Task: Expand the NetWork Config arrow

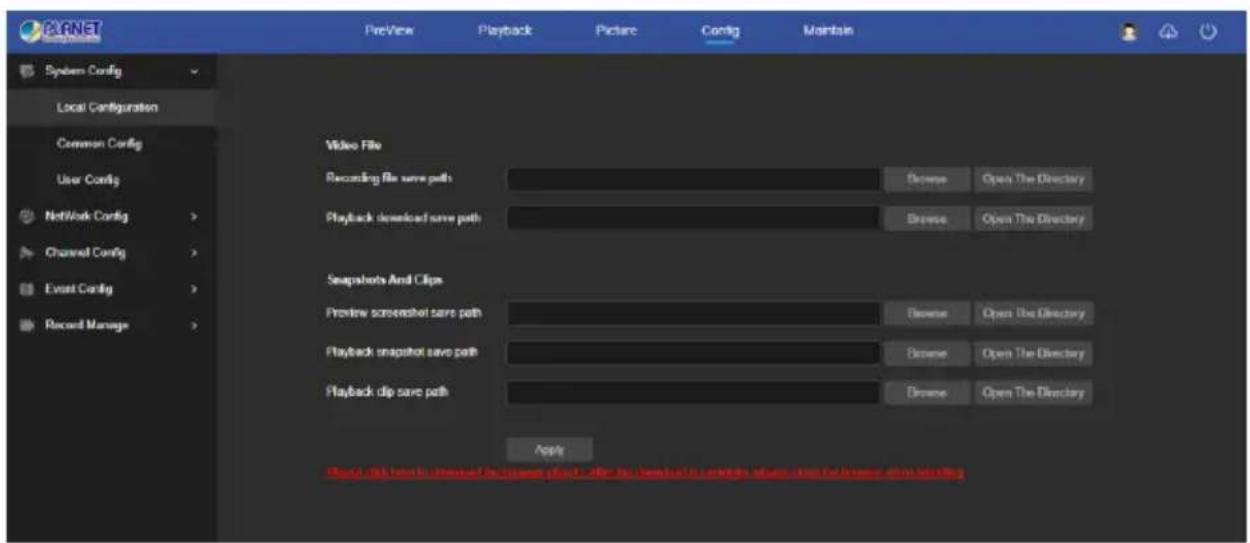Action: 194,216
